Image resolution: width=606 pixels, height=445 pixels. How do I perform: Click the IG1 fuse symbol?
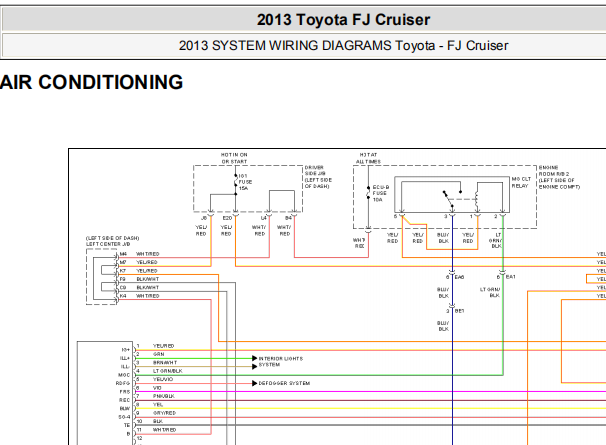[x=235, y=182]
